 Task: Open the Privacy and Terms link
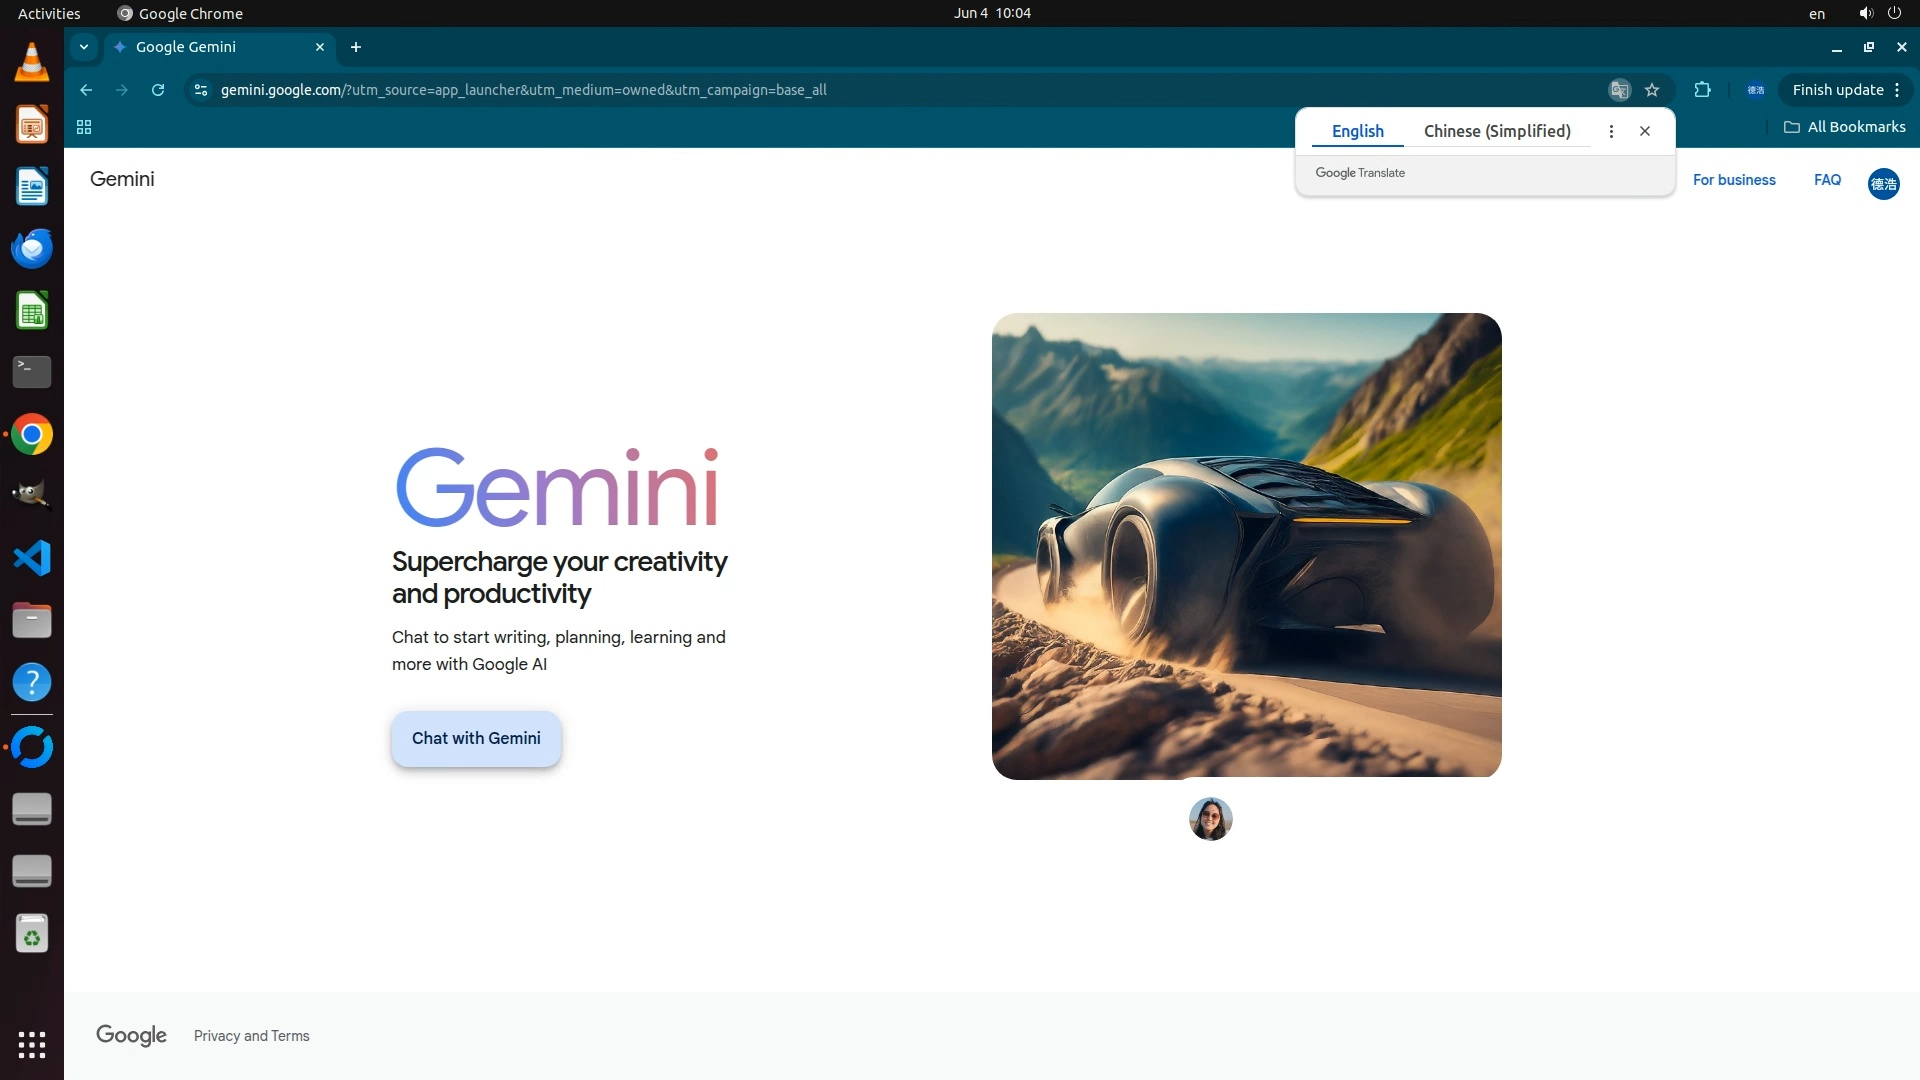tap(251, 1036)
